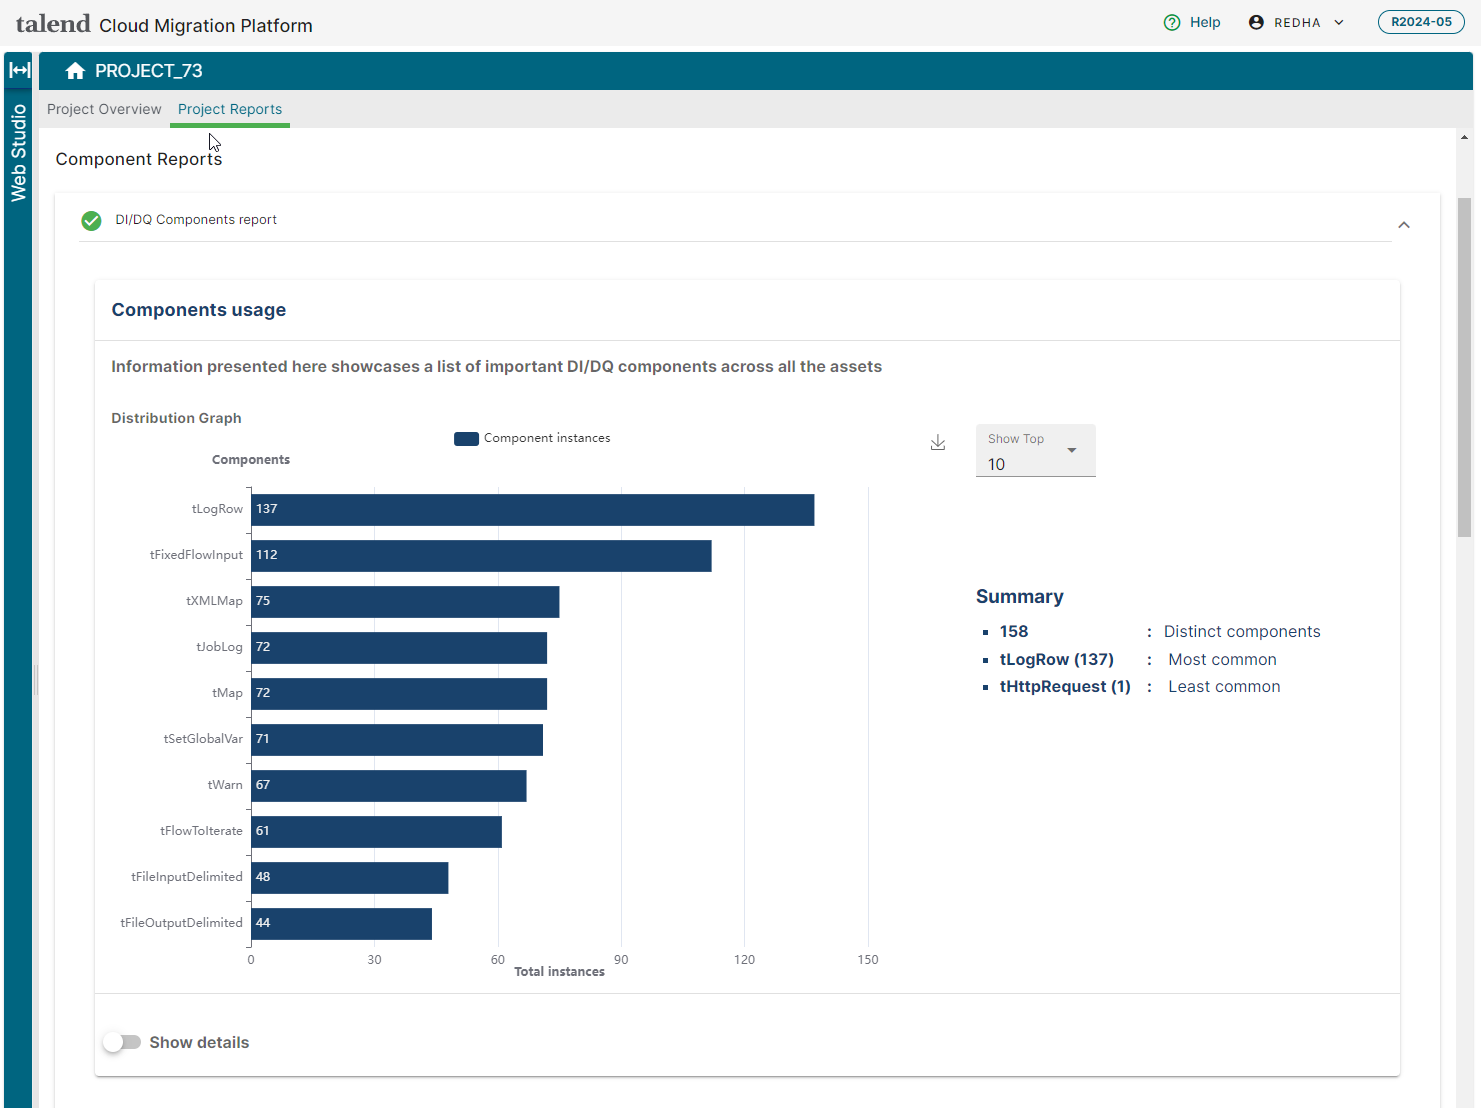This screenshot has width=1481, height=1108.
Task: Click the tFixedFlowInput axis label
Action: click(x=196, y=555)
